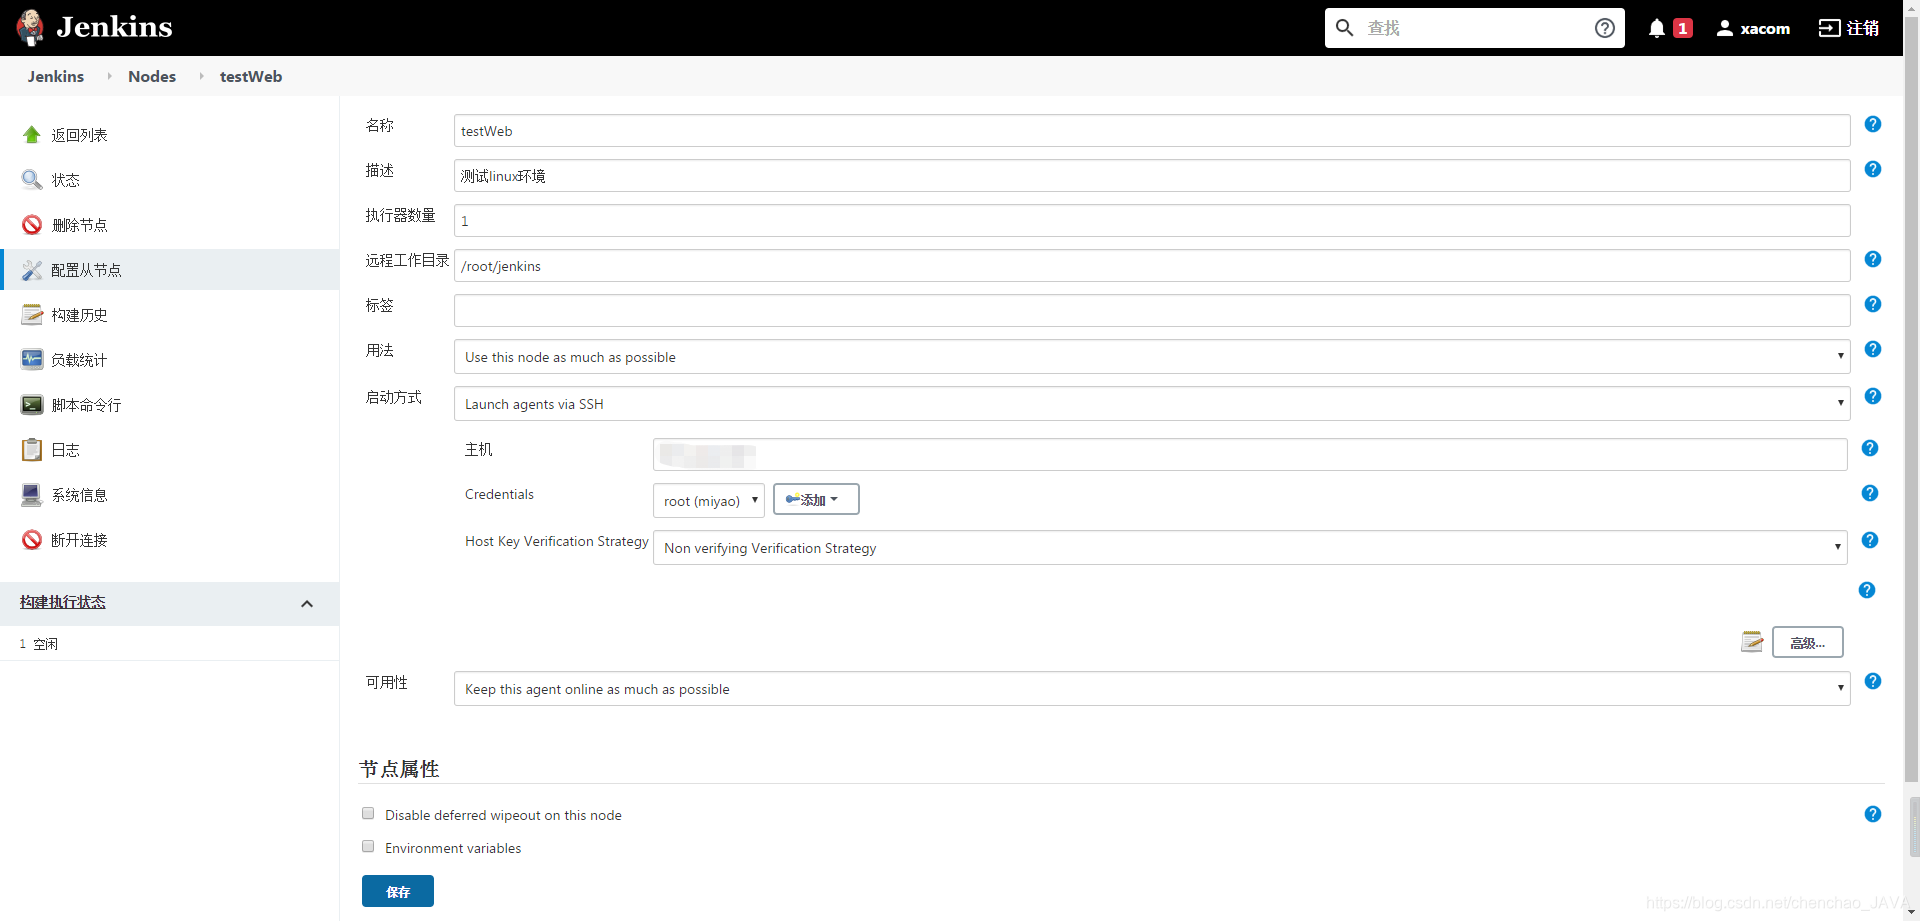Open help for 标签 field
The image size is (1920, 921).
tap(1873, 304)
